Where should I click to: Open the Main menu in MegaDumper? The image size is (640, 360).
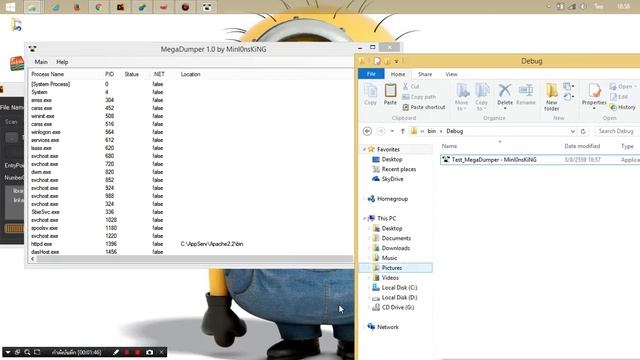point(41,62)
